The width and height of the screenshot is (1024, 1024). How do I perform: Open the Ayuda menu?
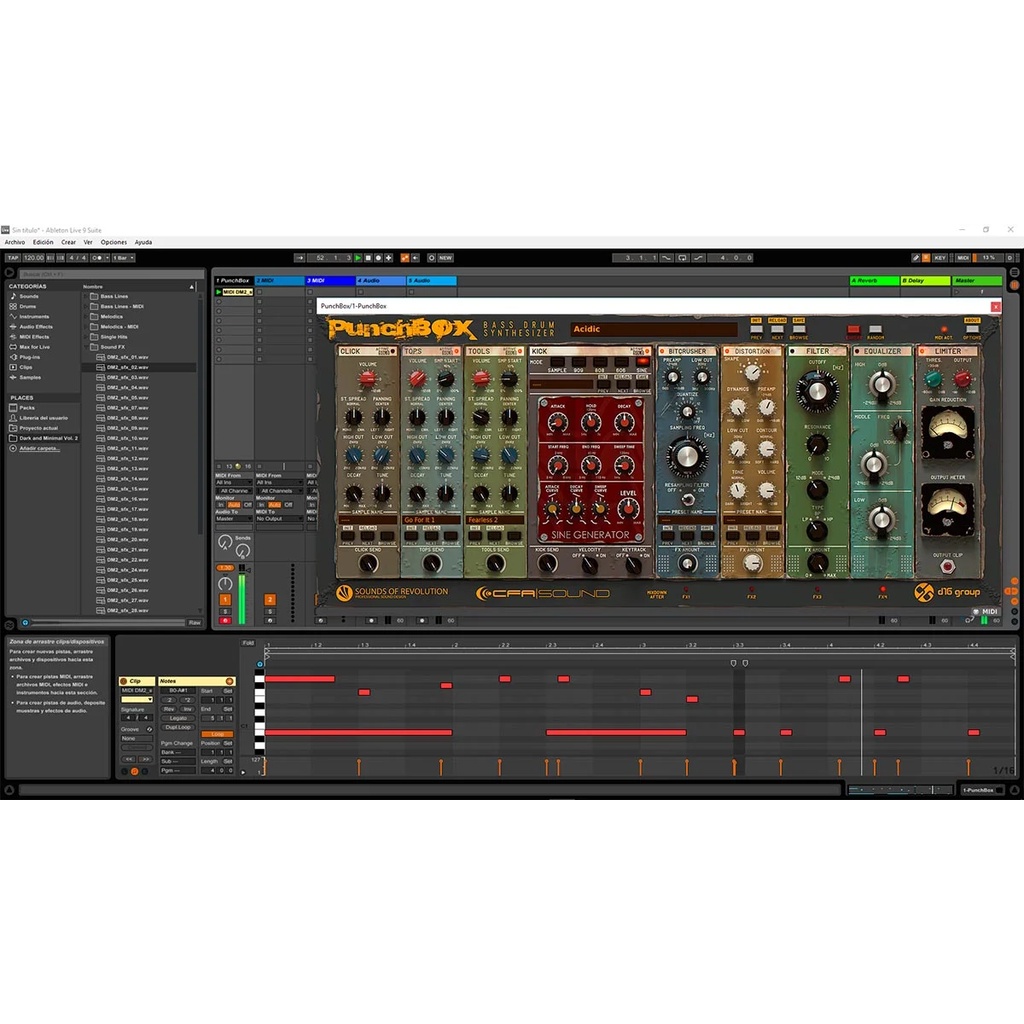pos(143,242)
